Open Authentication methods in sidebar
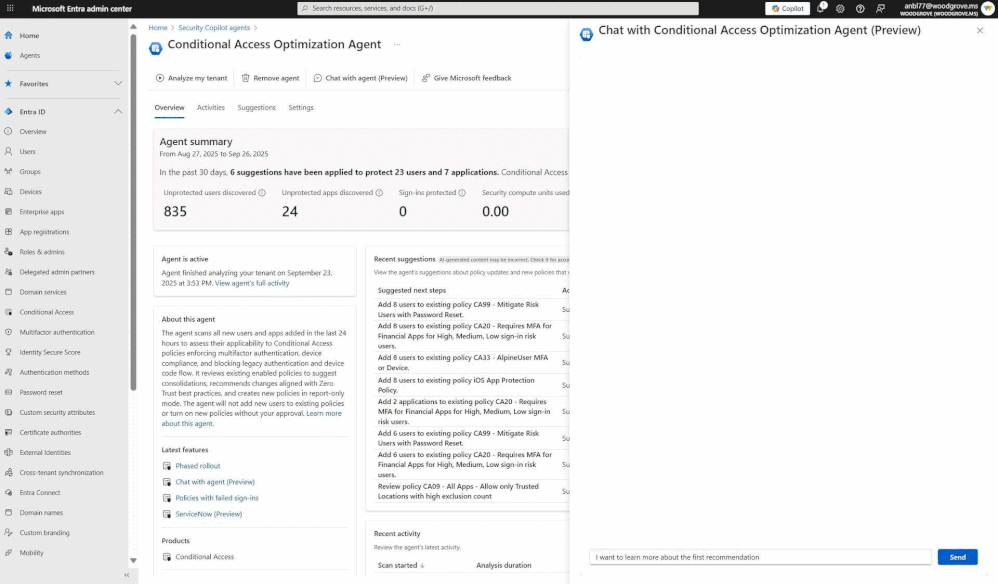This screenshot has width=998, height=584. click(54, 372)
